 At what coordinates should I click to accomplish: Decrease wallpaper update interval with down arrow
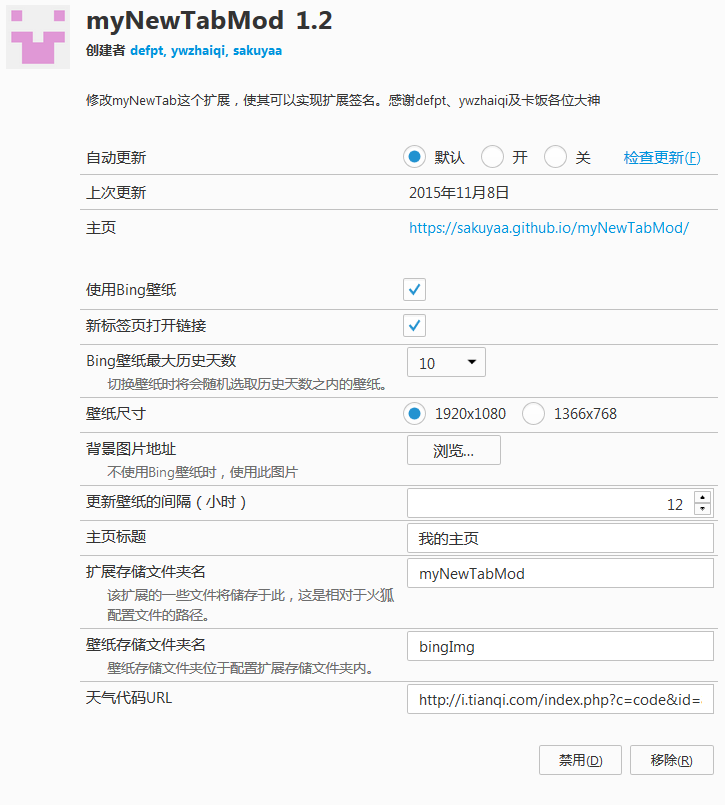(x=702, y=509)
